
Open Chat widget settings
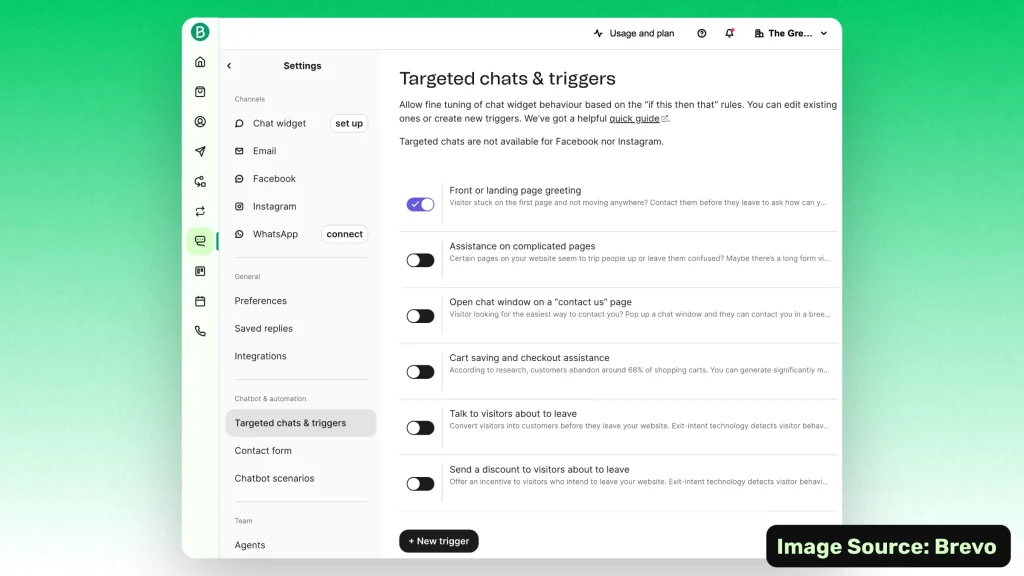279,123
